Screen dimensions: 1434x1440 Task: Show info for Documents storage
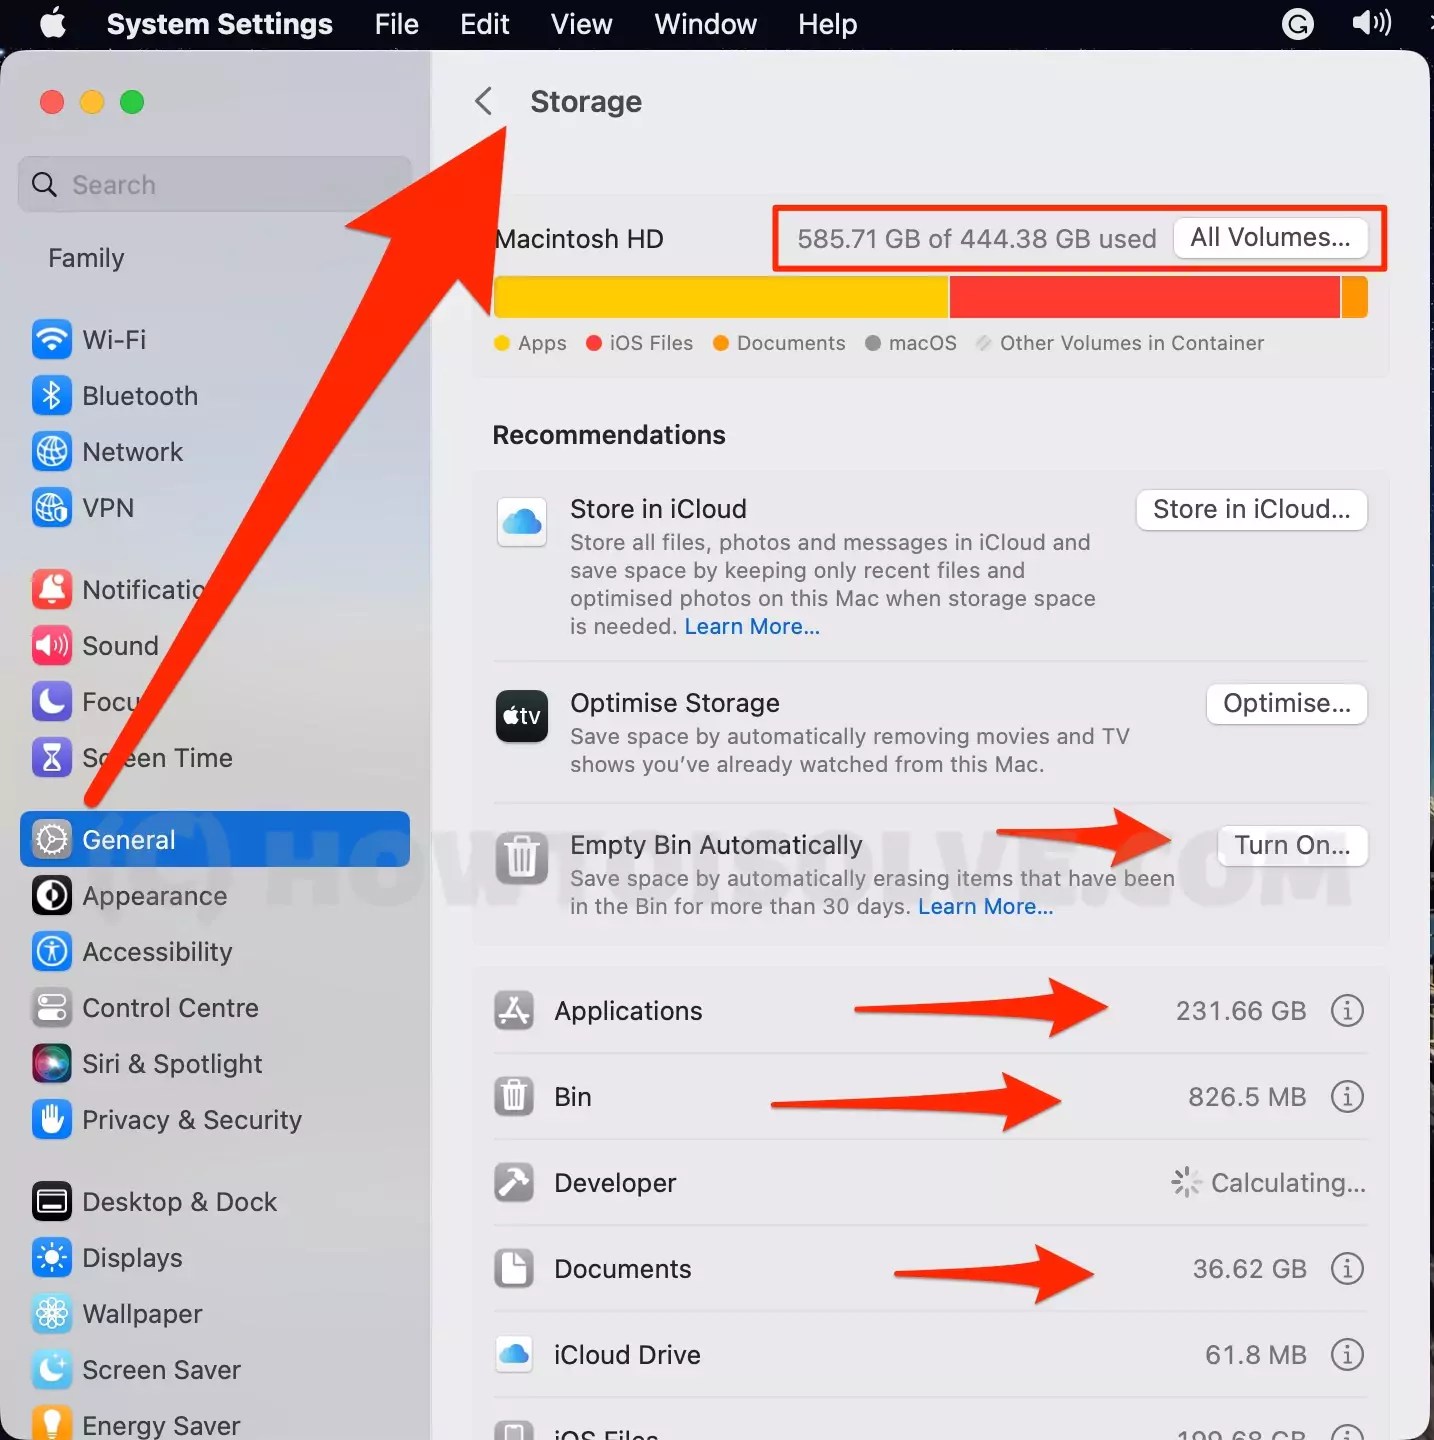pyautogui.click(x=1347, y=1269)
